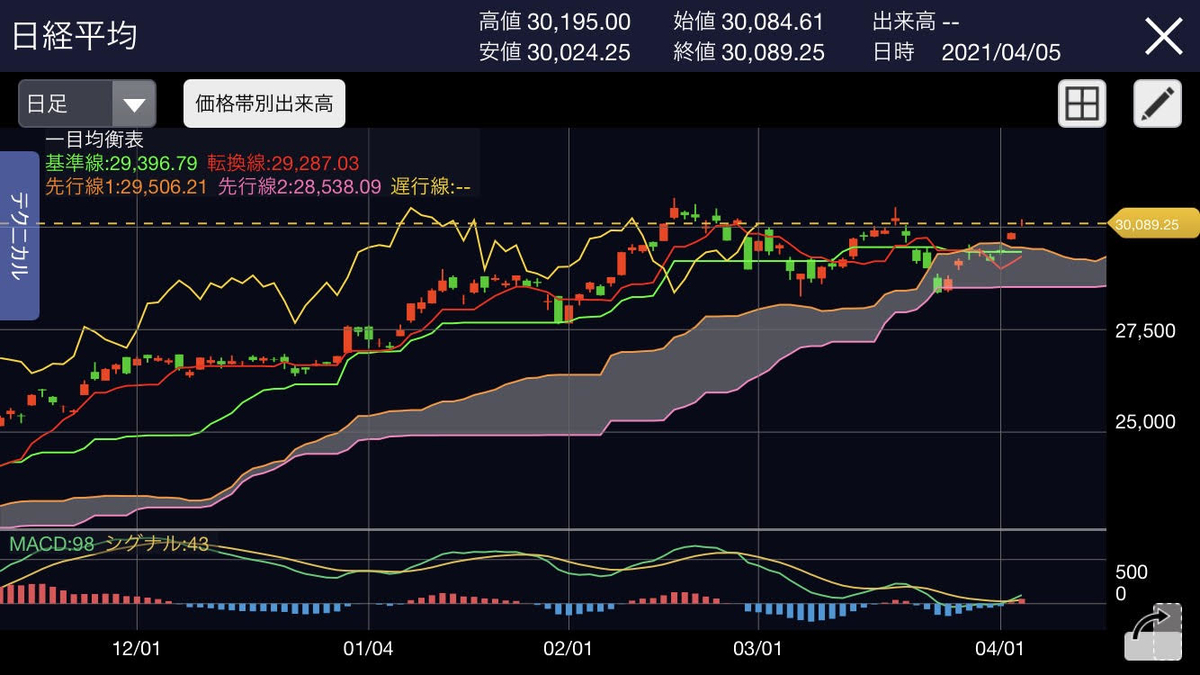Tap the 始値 30,084.61 value

(749, 22)
